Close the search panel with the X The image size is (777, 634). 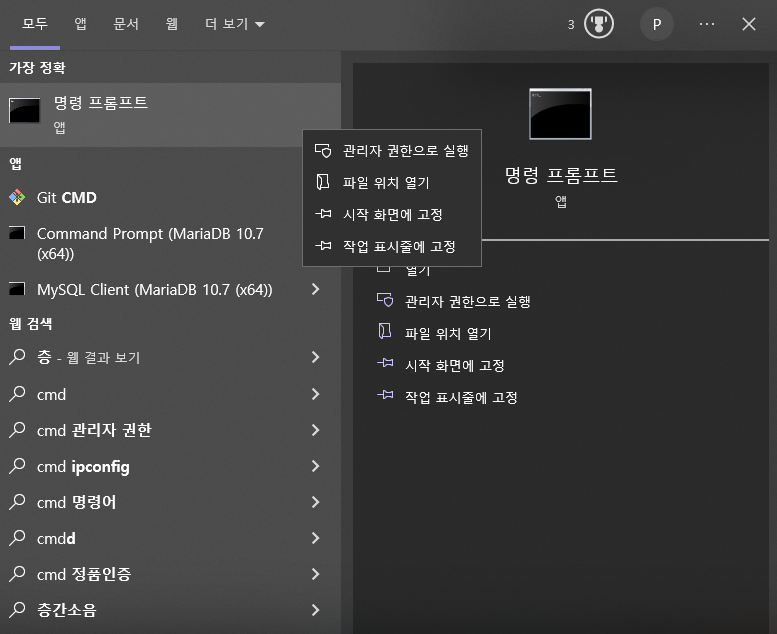point(749,24)
